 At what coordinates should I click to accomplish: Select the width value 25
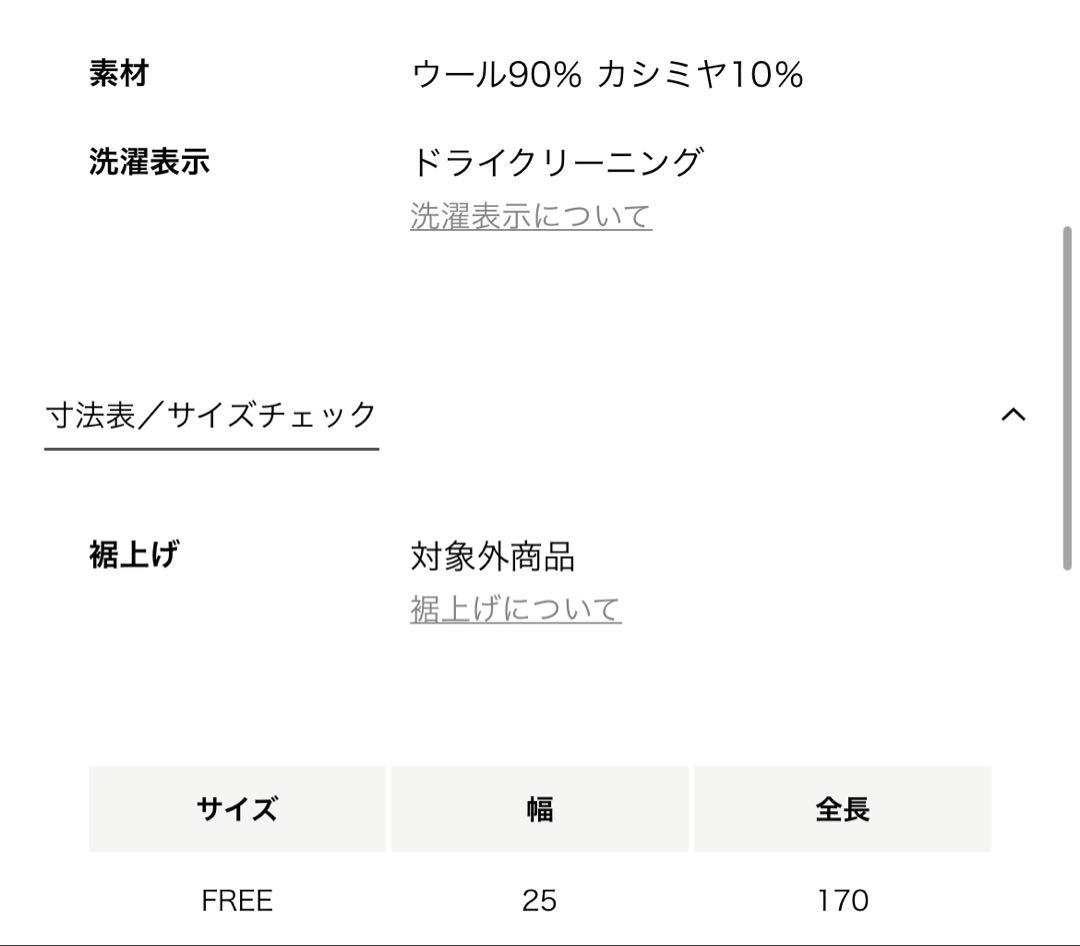pyautogui.click(x=538, y=900)
